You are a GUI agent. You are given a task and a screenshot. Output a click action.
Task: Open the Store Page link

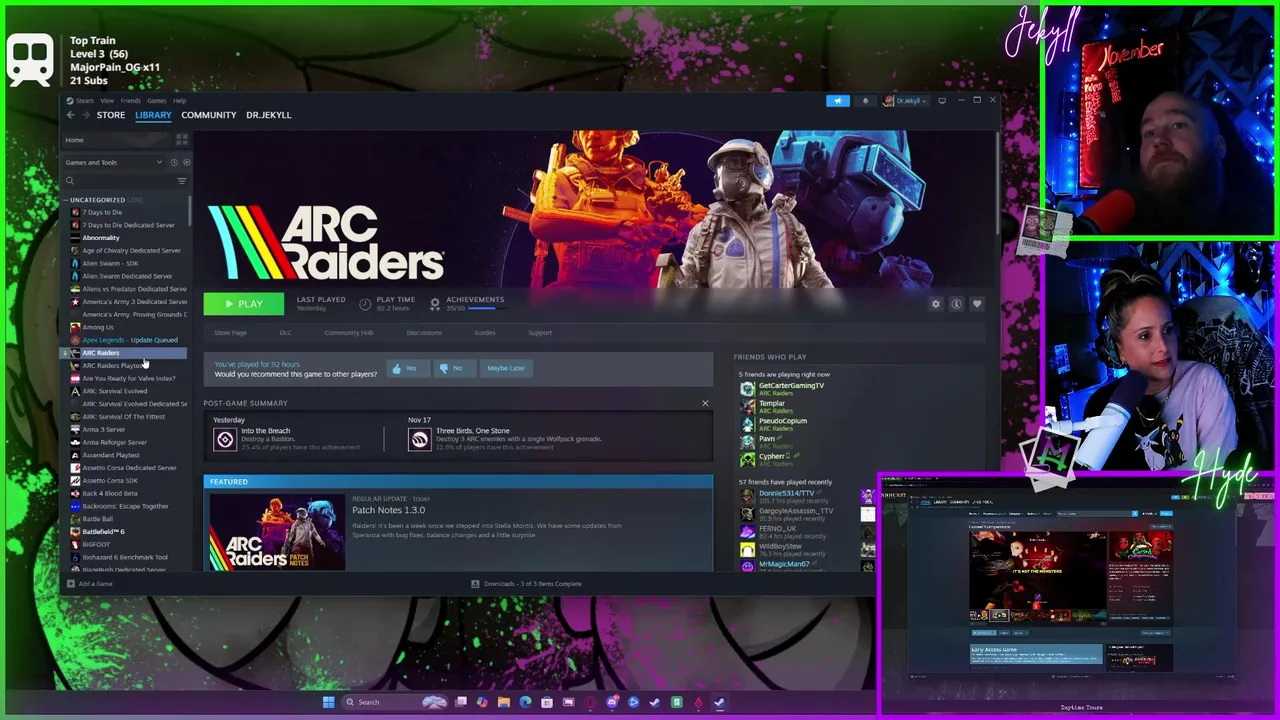point(230,333)
